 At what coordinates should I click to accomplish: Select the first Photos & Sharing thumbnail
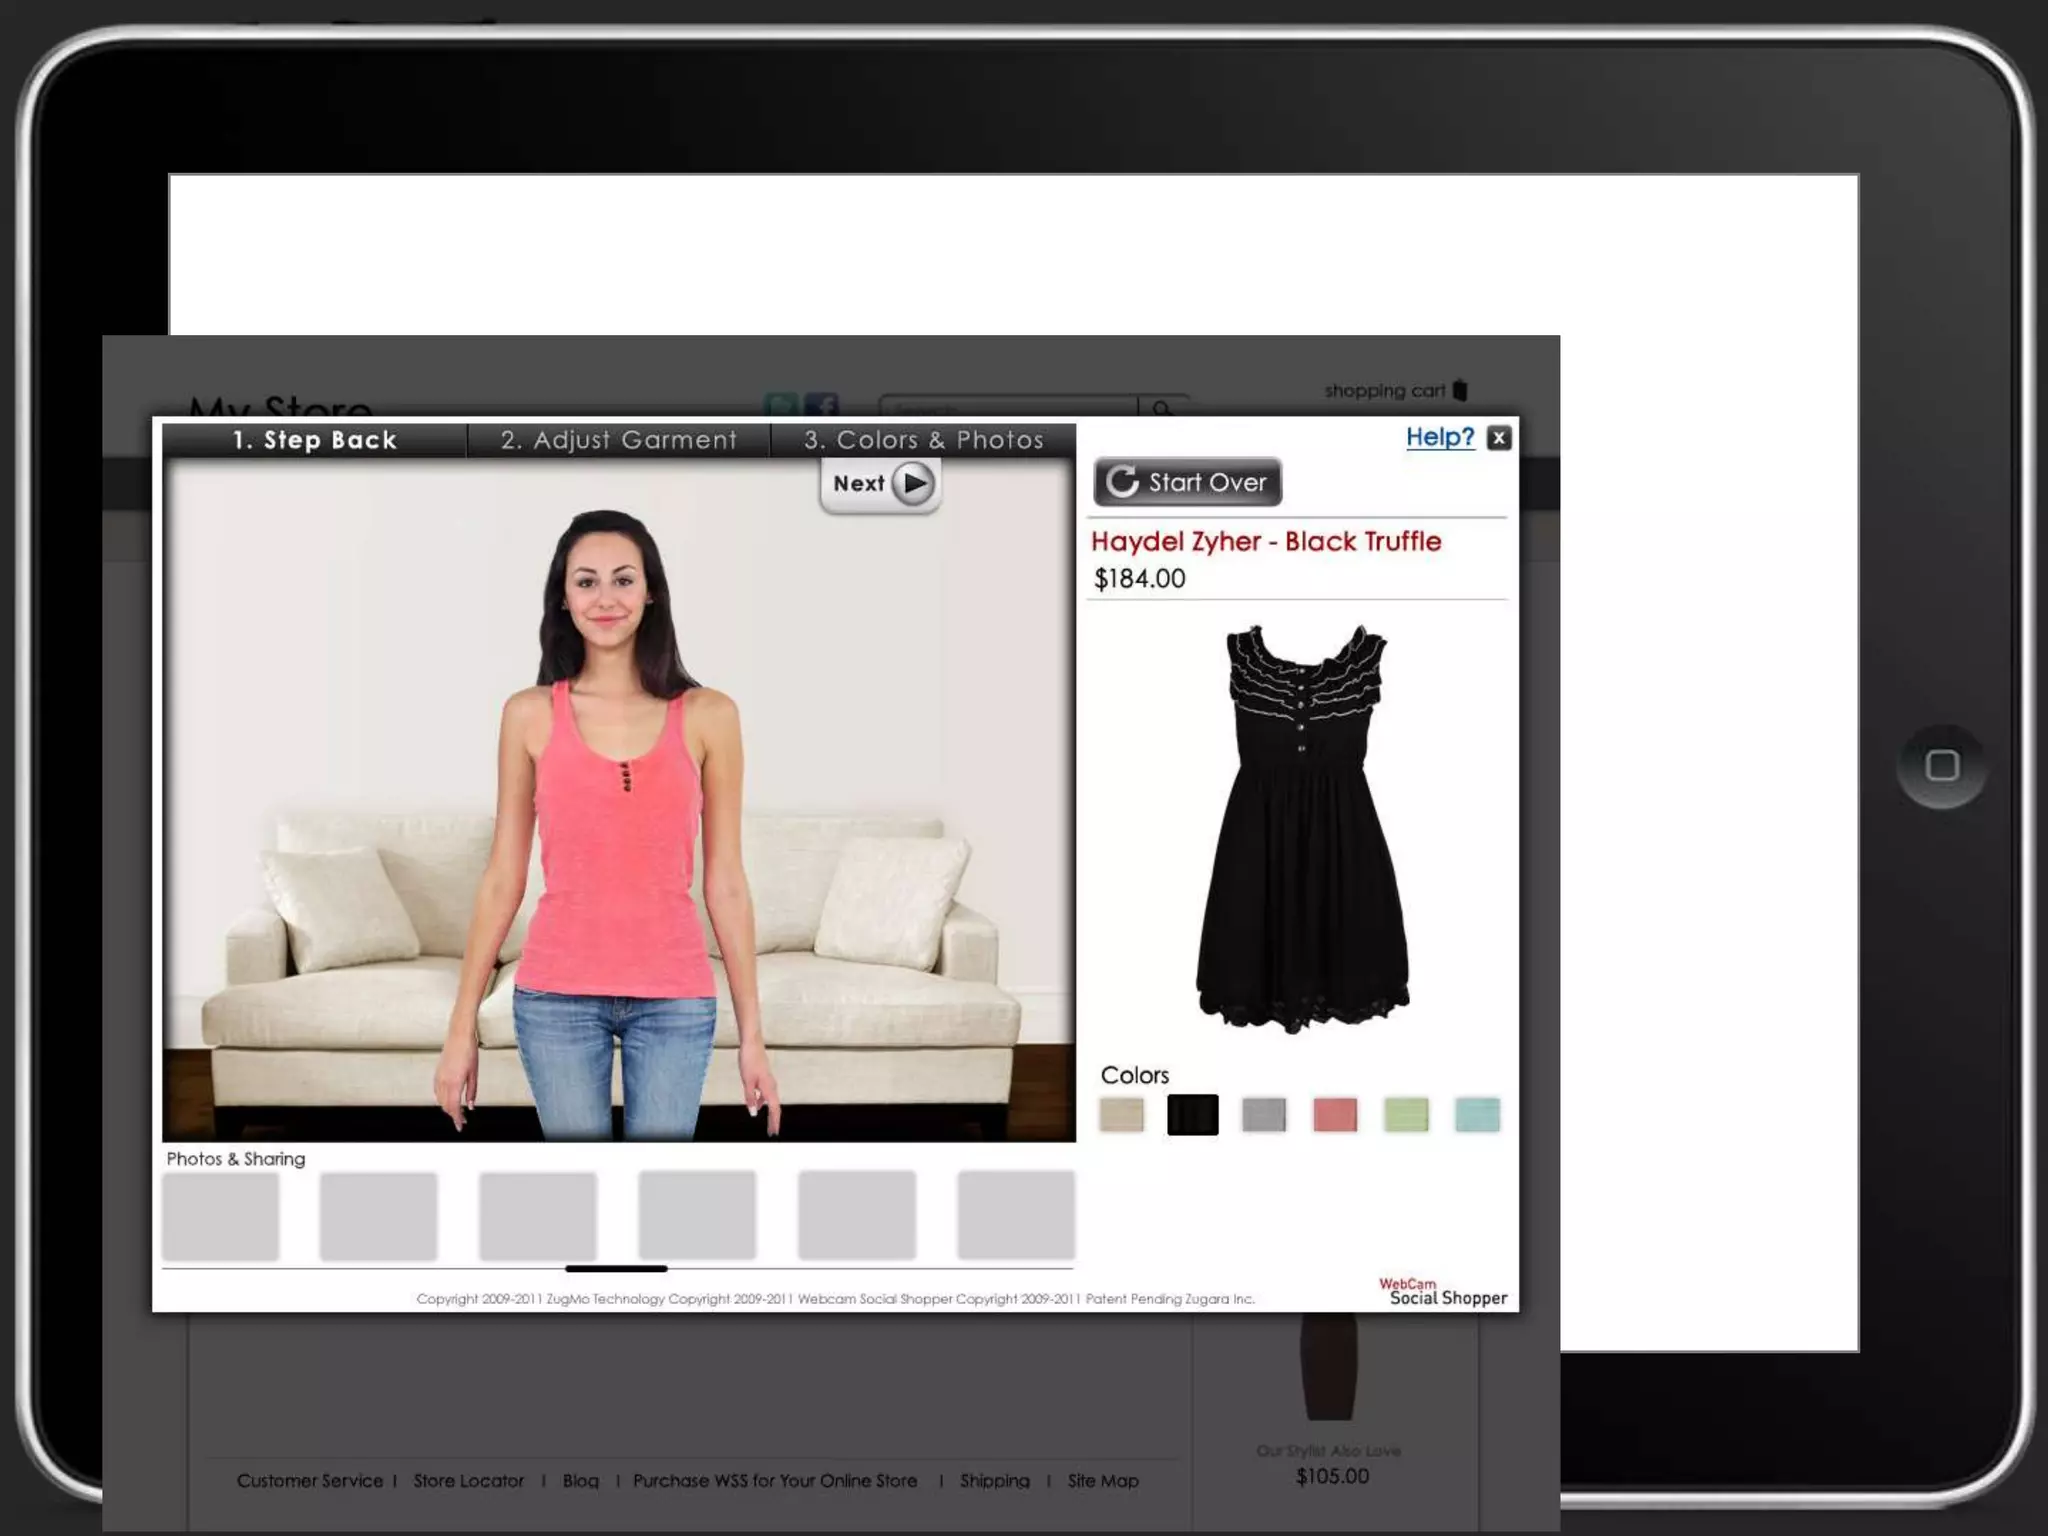pyautogui.click(x=220, y=1215)
